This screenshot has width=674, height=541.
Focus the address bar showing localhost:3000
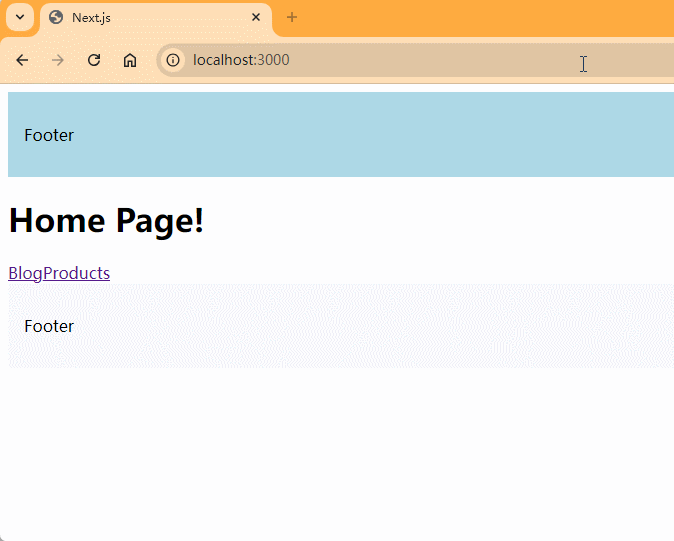point(400,60)
